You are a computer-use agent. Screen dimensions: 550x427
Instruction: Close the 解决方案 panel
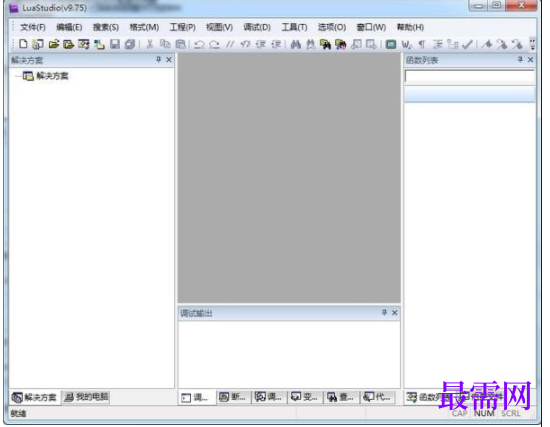[169, 60]
